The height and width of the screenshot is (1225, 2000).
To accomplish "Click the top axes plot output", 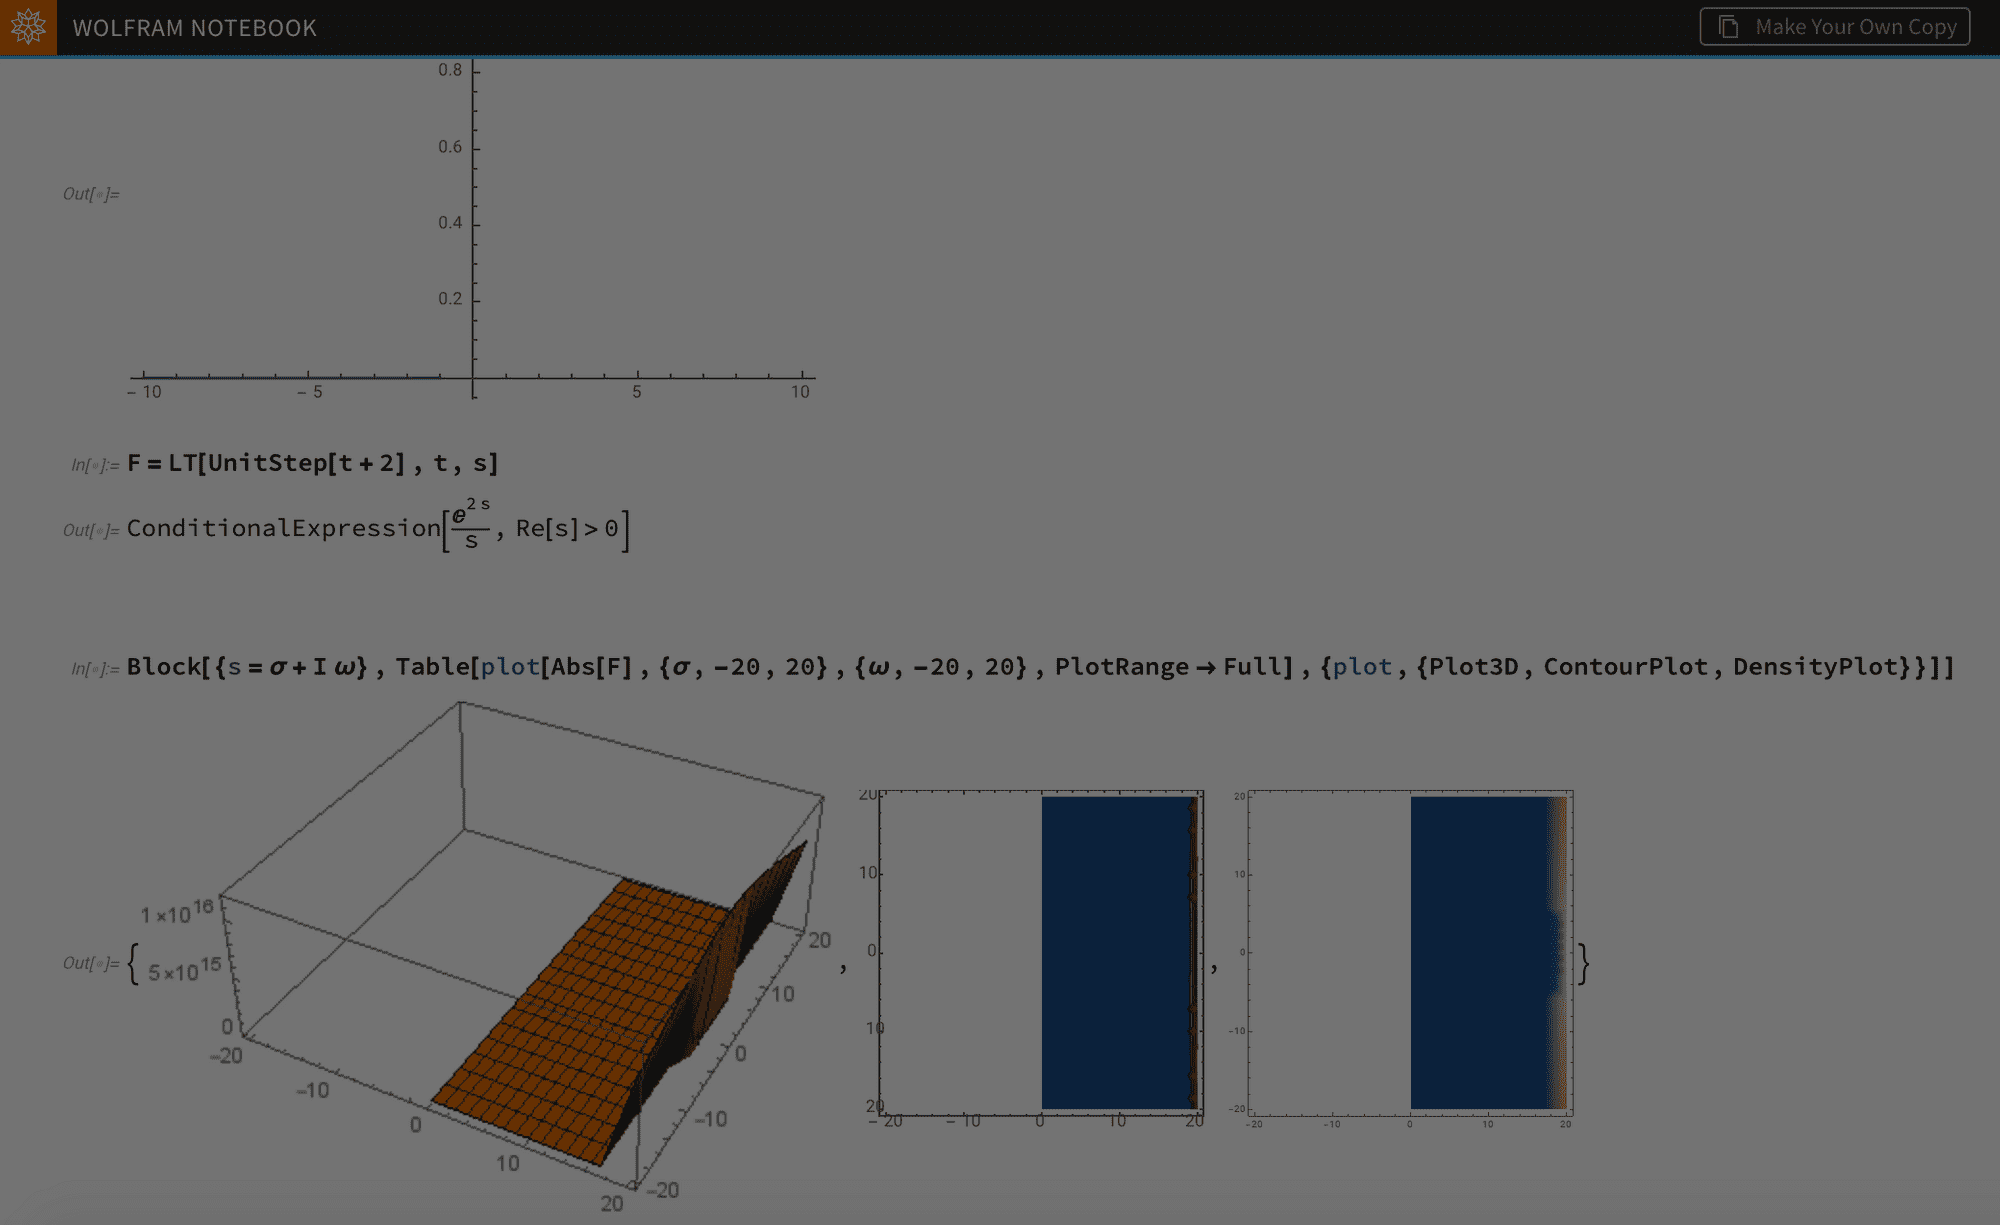I will [472, 230].
